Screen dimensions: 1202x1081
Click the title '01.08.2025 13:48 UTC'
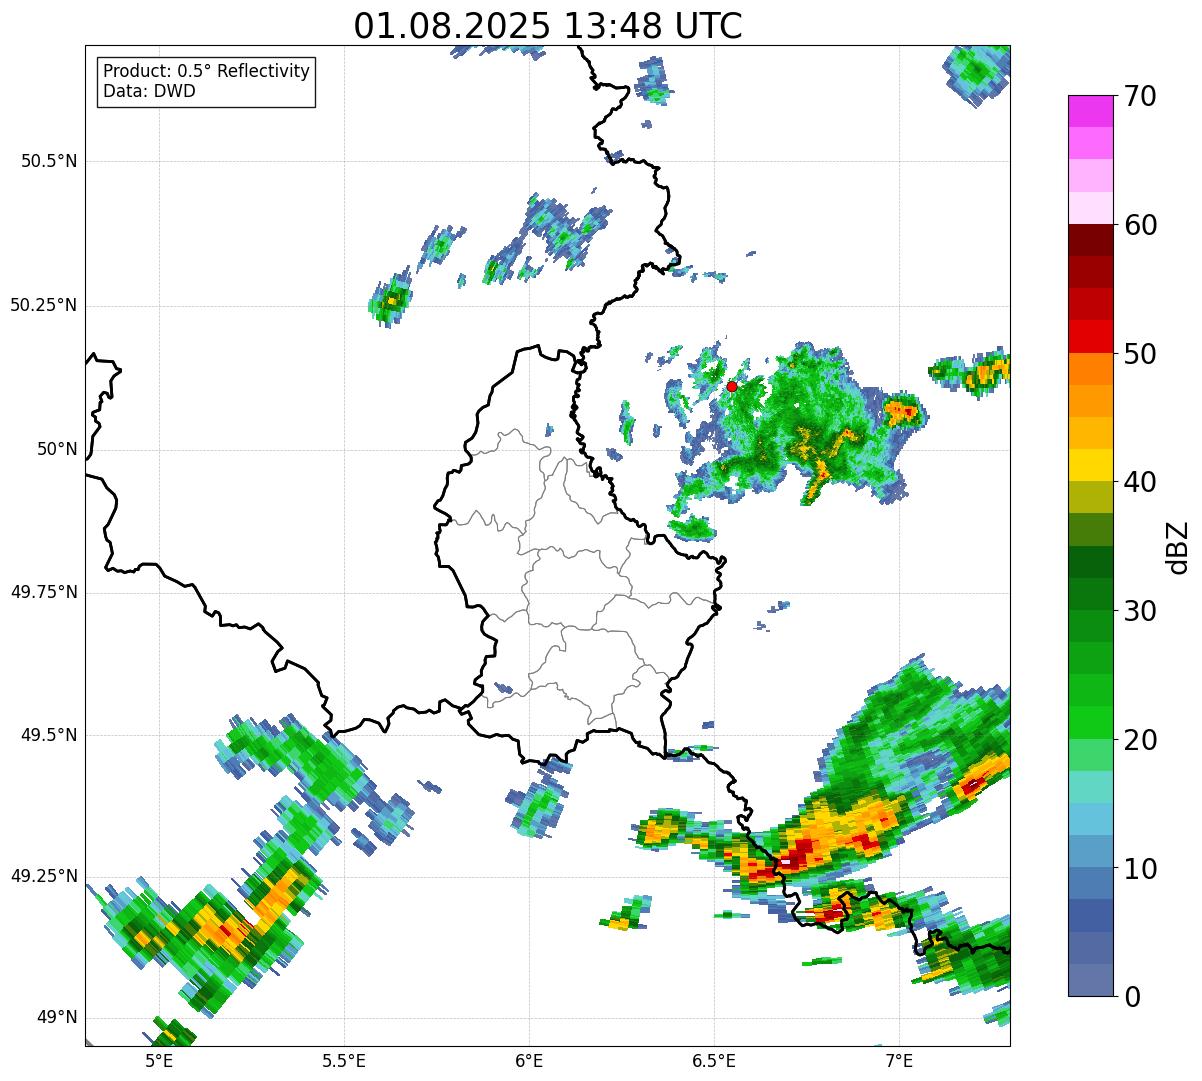(x=548, y=25)
